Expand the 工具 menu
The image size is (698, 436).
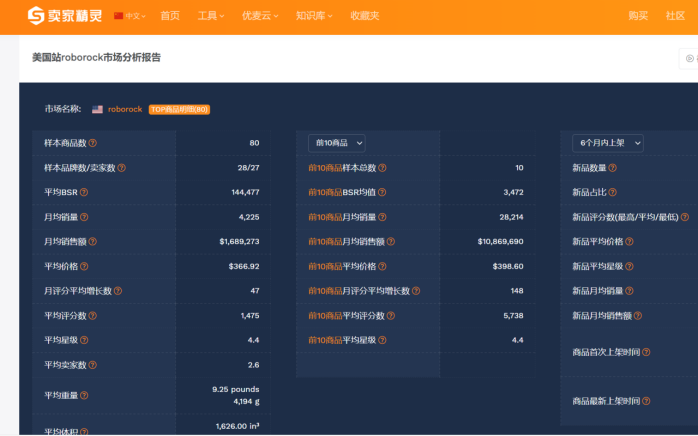(x=210, y=16)
